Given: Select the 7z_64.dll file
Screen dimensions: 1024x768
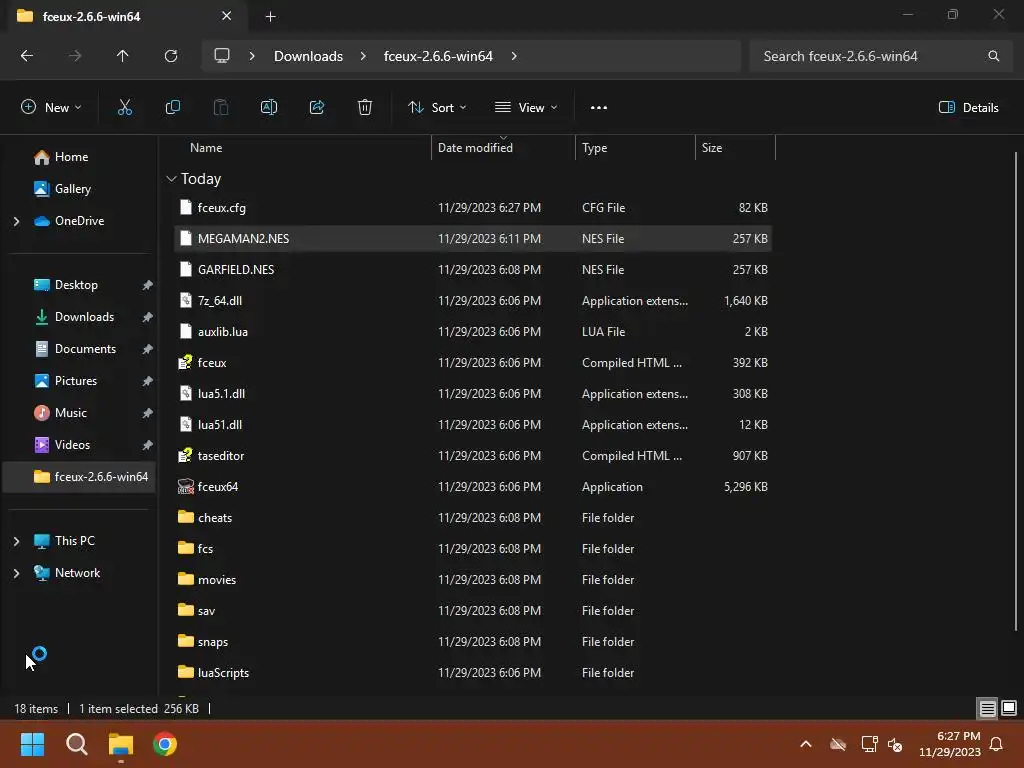Looking at the screenshot, I should [219, 300].
